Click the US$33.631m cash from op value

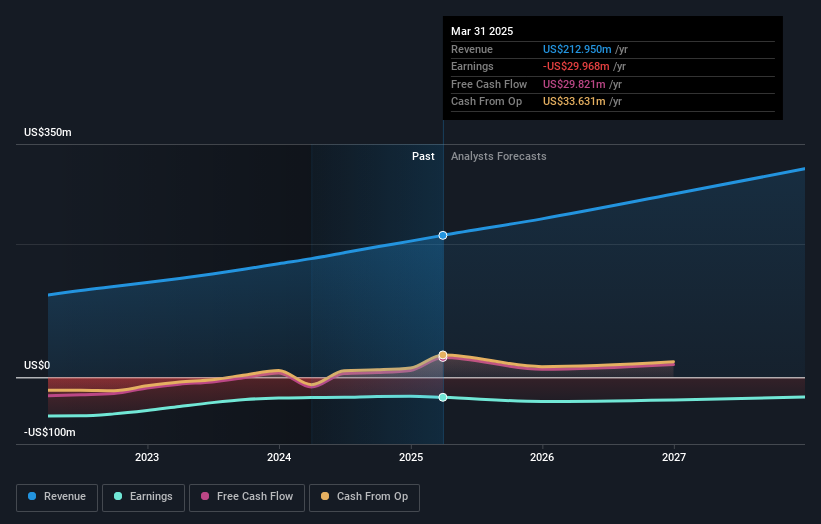[574, 102]
